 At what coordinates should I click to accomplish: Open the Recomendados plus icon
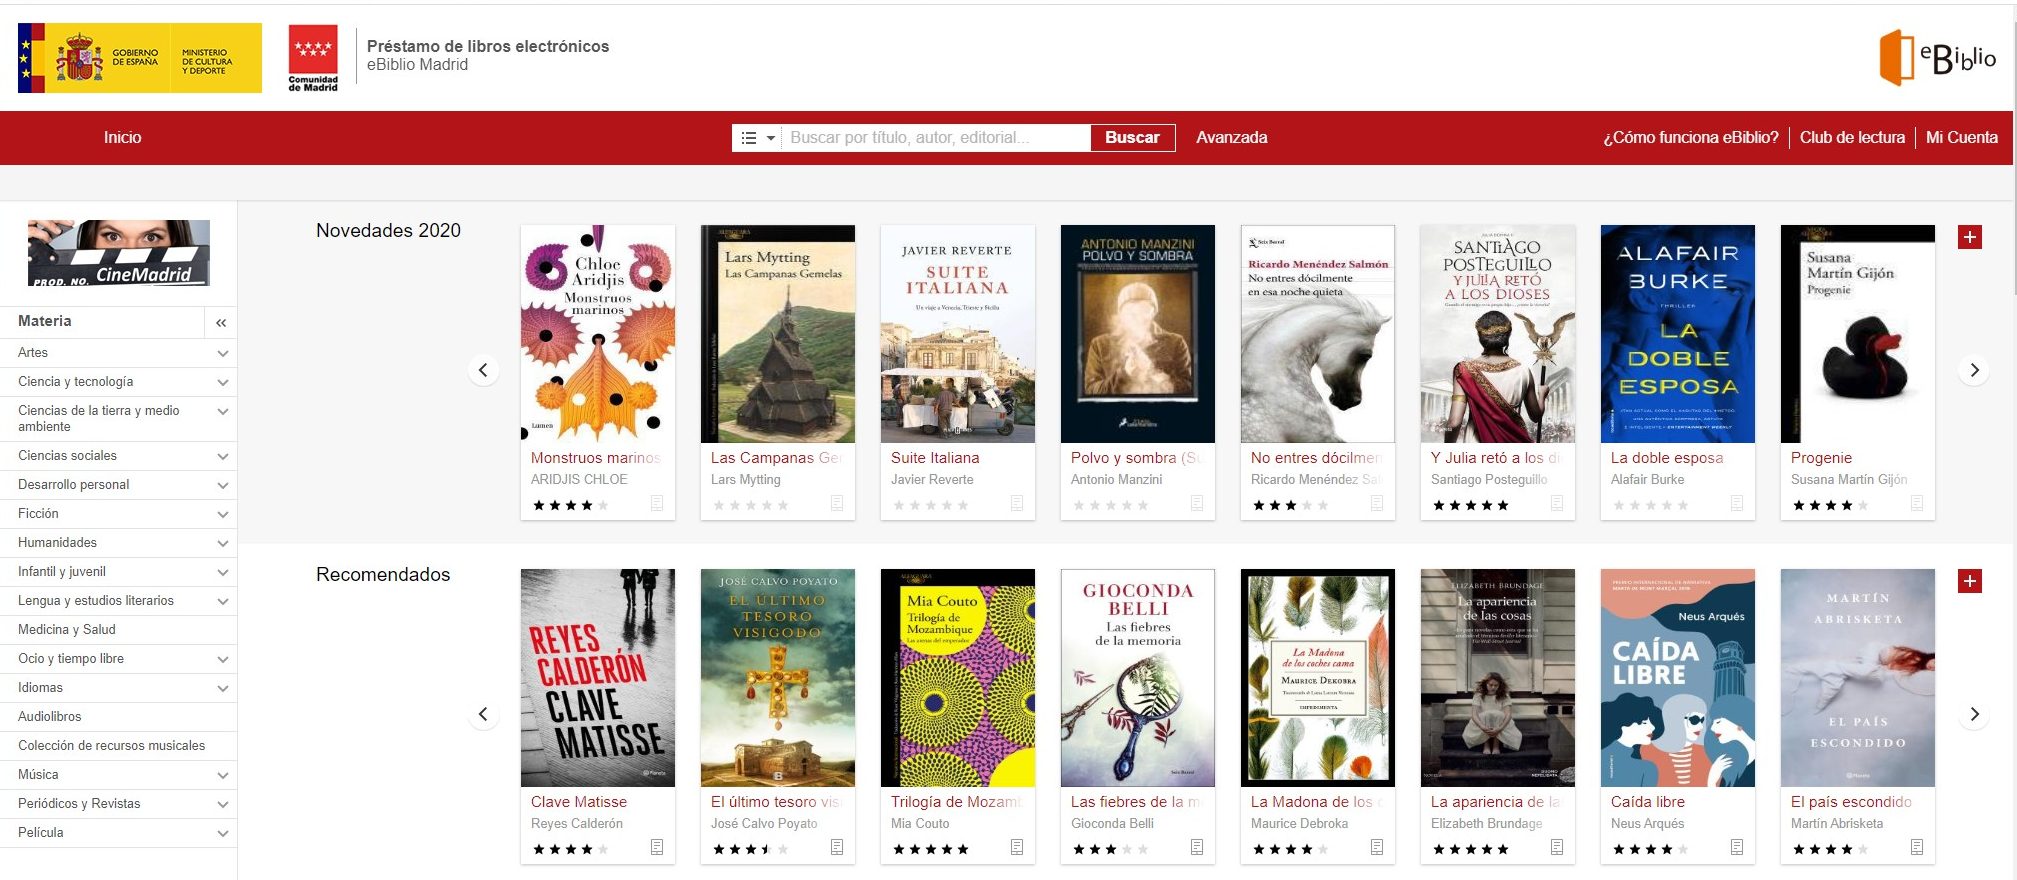pos(1970,581)
